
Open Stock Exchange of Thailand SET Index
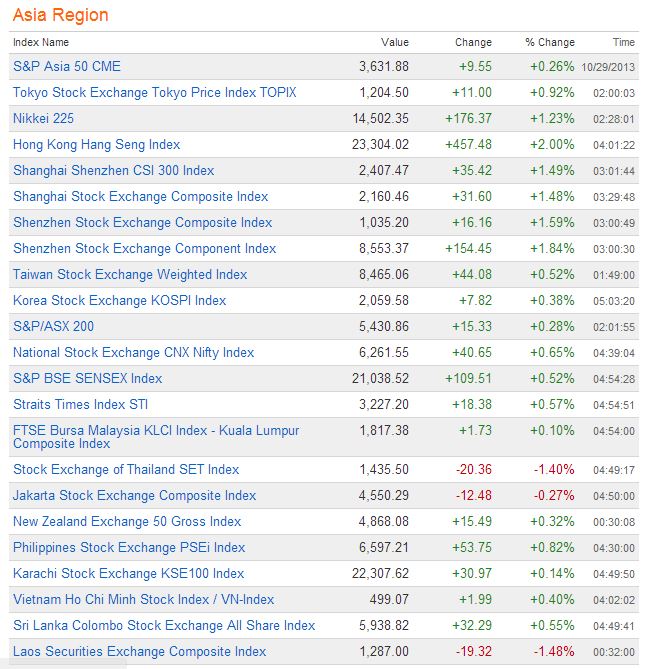[x=126, y=469]
